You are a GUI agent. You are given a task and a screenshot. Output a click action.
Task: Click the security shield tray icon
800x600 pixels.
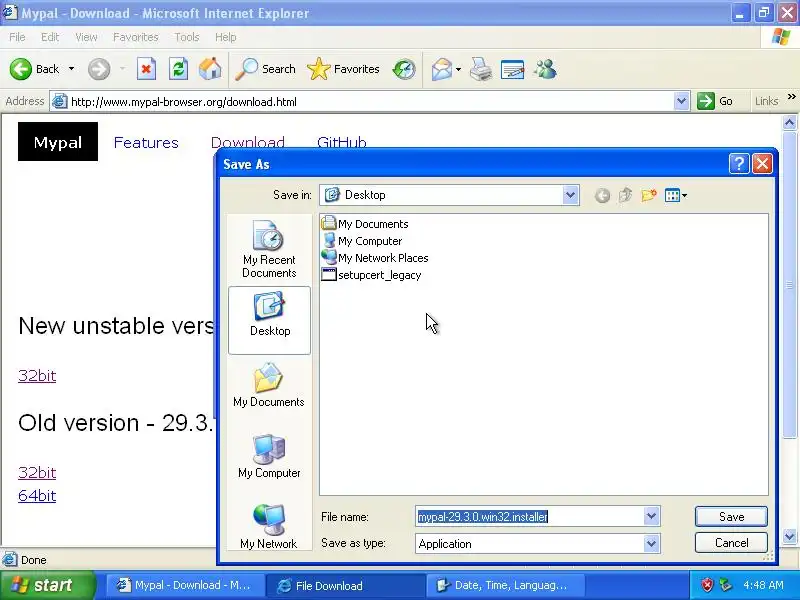click(707, 585)
